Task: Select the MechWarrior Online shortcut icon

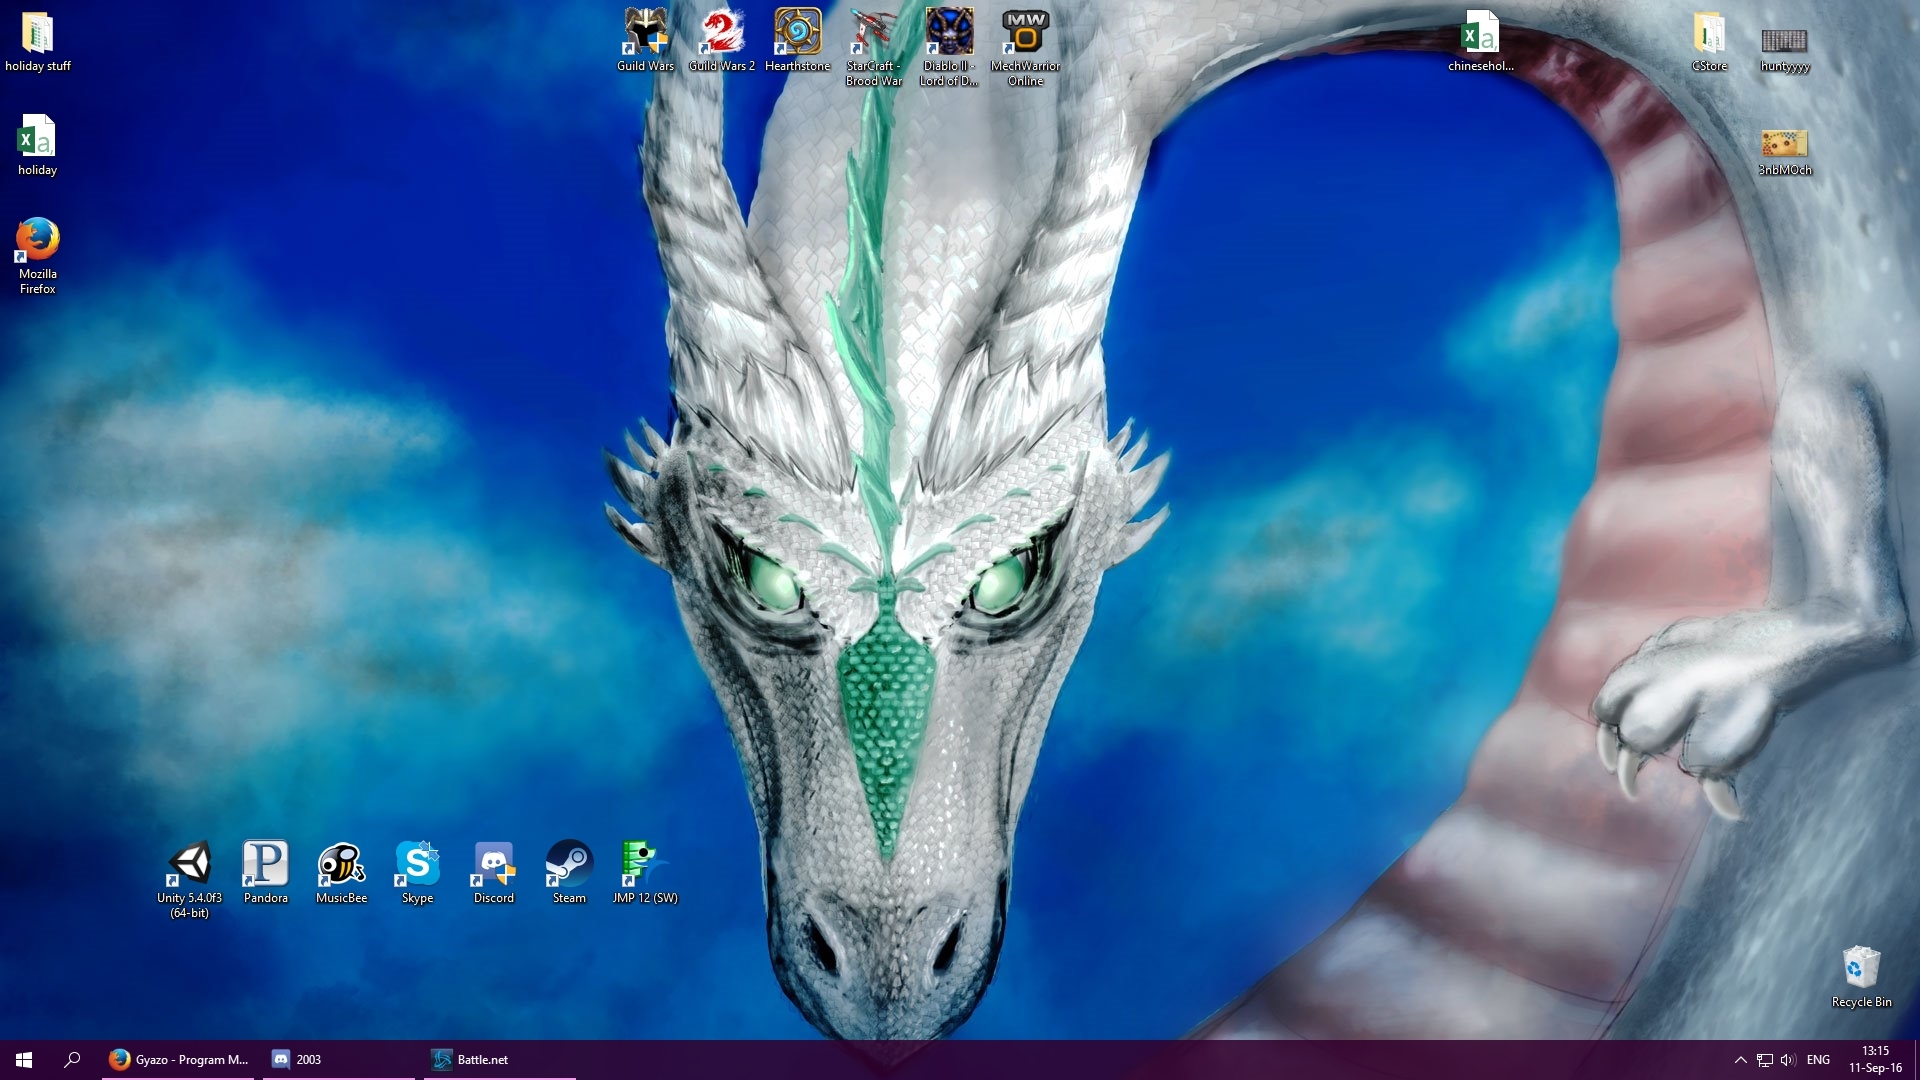Action: tap(1026, 32)
